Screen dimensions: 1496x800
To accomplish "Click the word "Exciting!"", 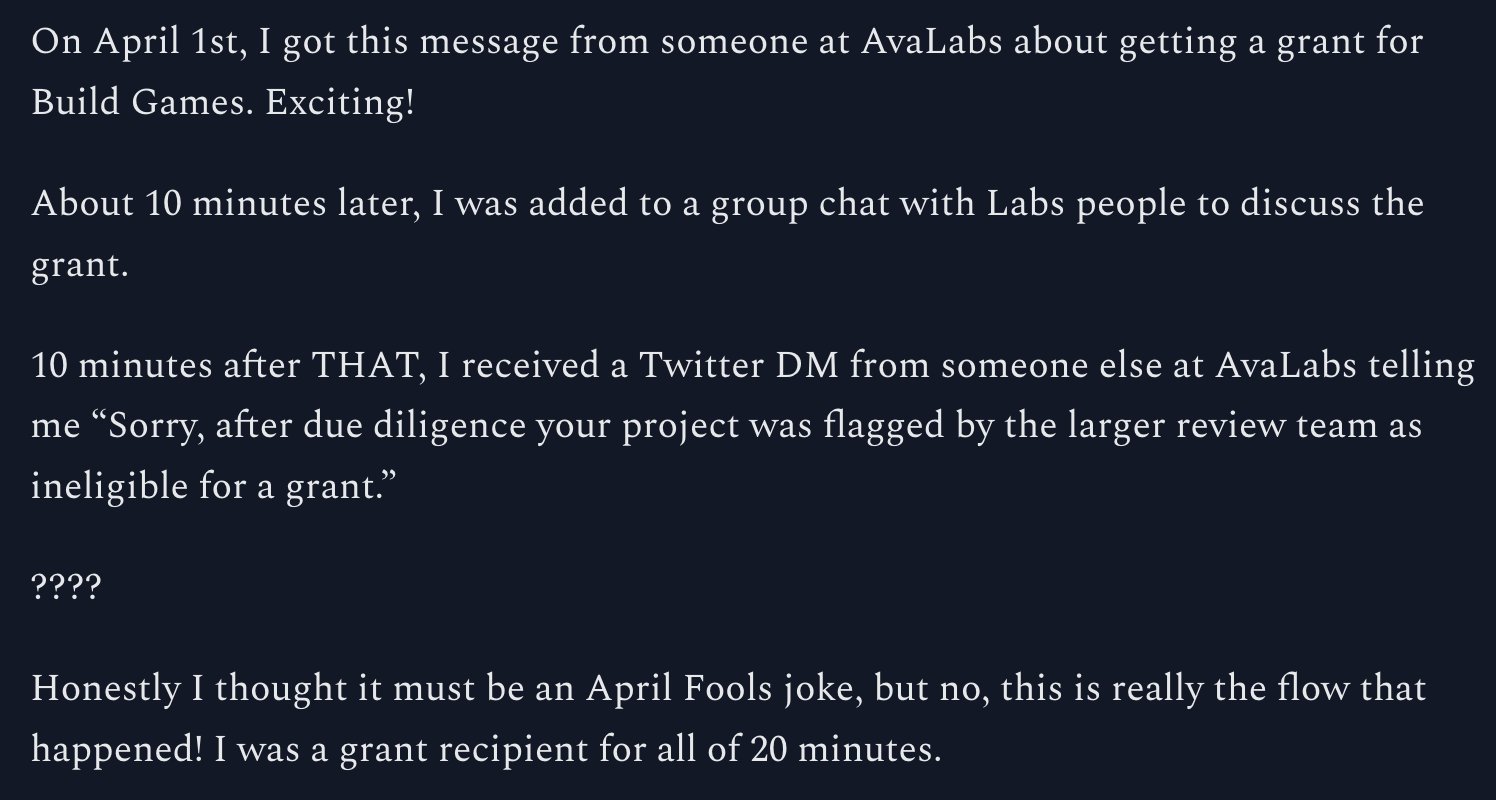I will [x=340, y=104].
